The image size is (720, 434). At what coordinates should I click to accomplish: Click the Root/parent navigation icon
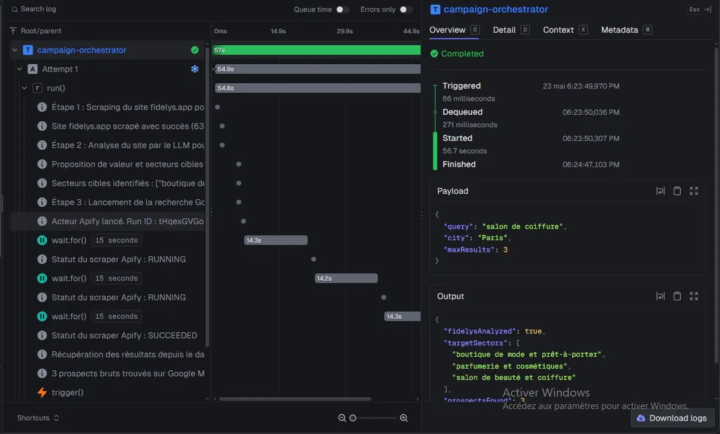13,31
